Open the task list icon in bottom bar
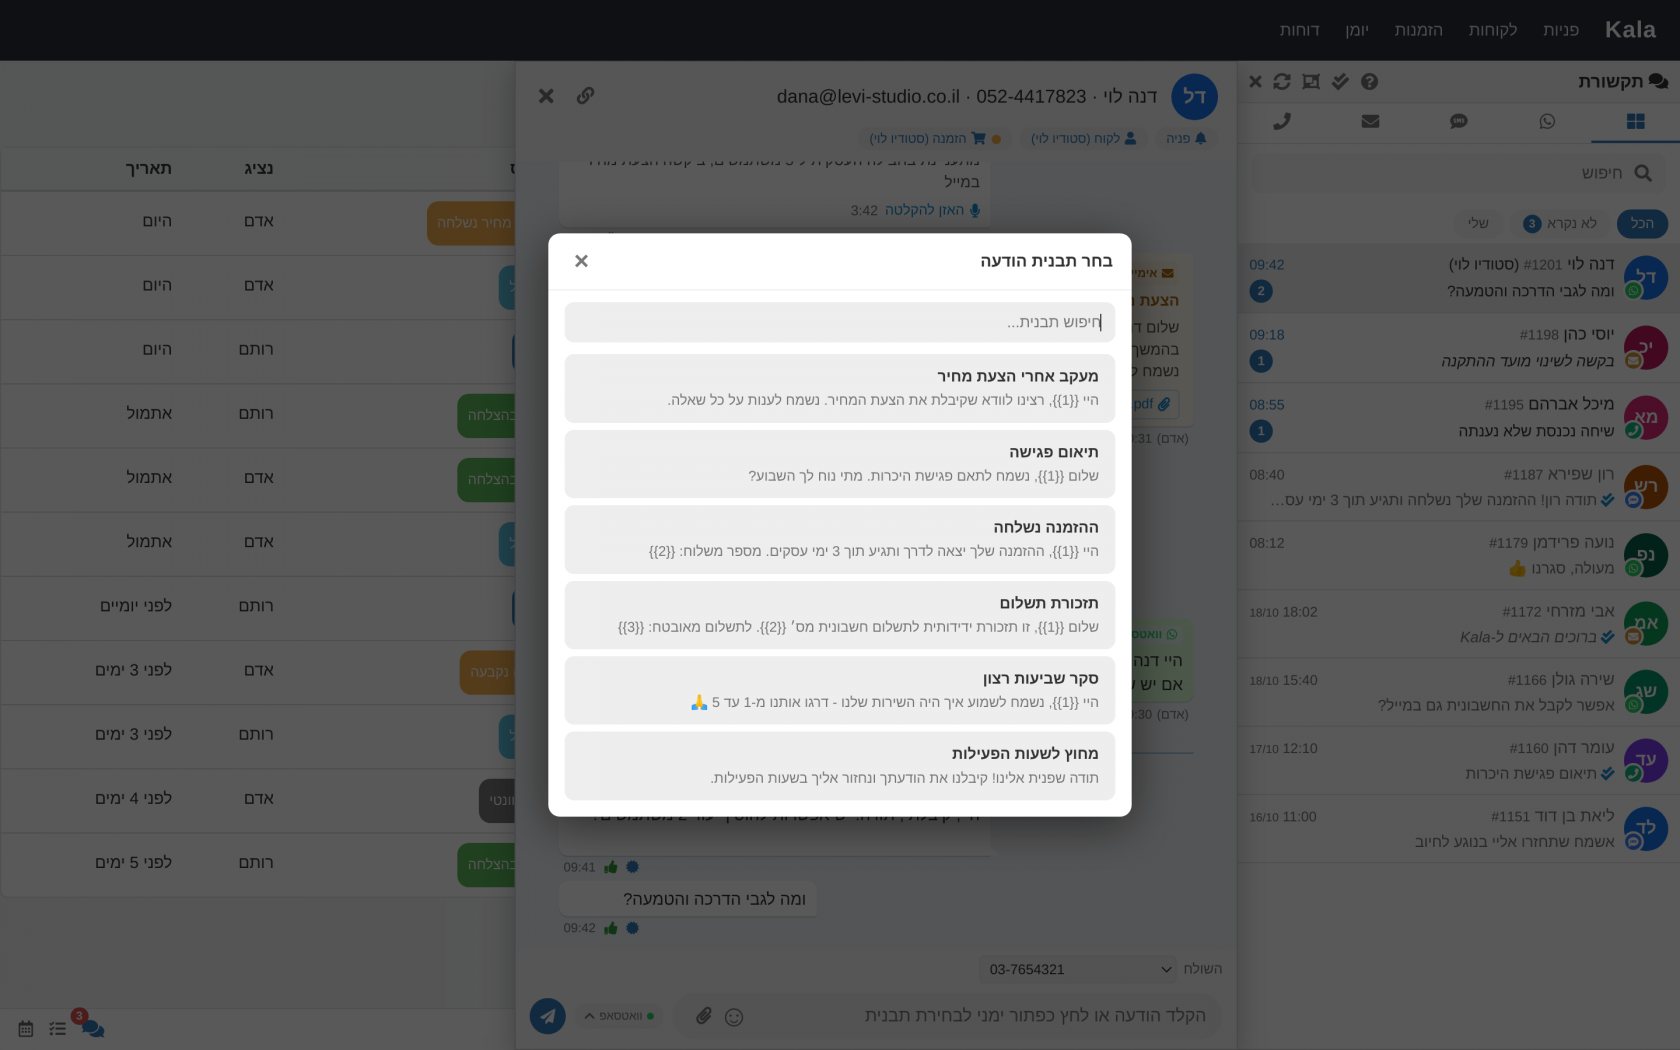The image size is (1680, 1050). (x=58, y=1028)
